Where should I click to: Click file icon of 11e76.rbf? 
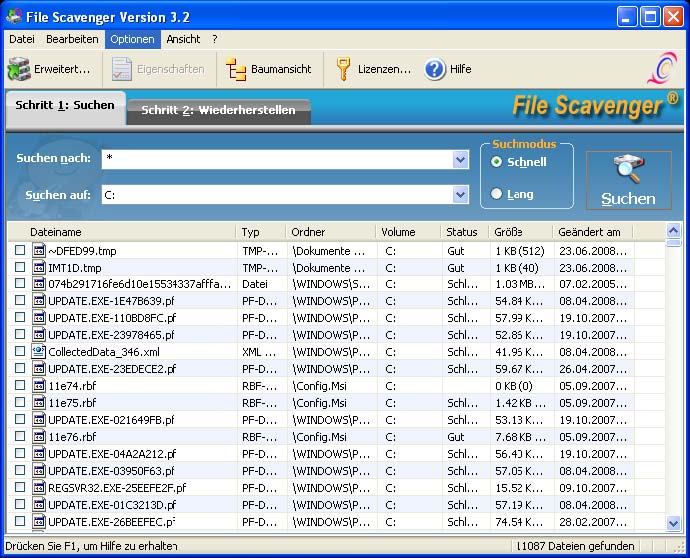pos(39,436)
